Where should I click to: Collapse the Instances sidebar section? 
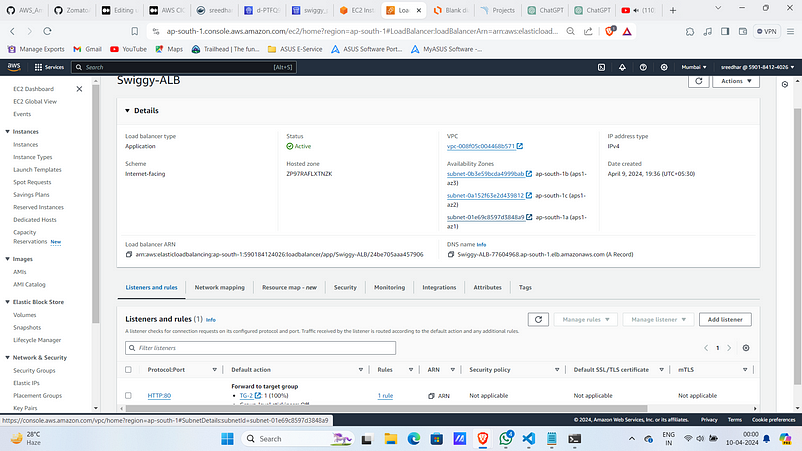(x=8, y=132)
